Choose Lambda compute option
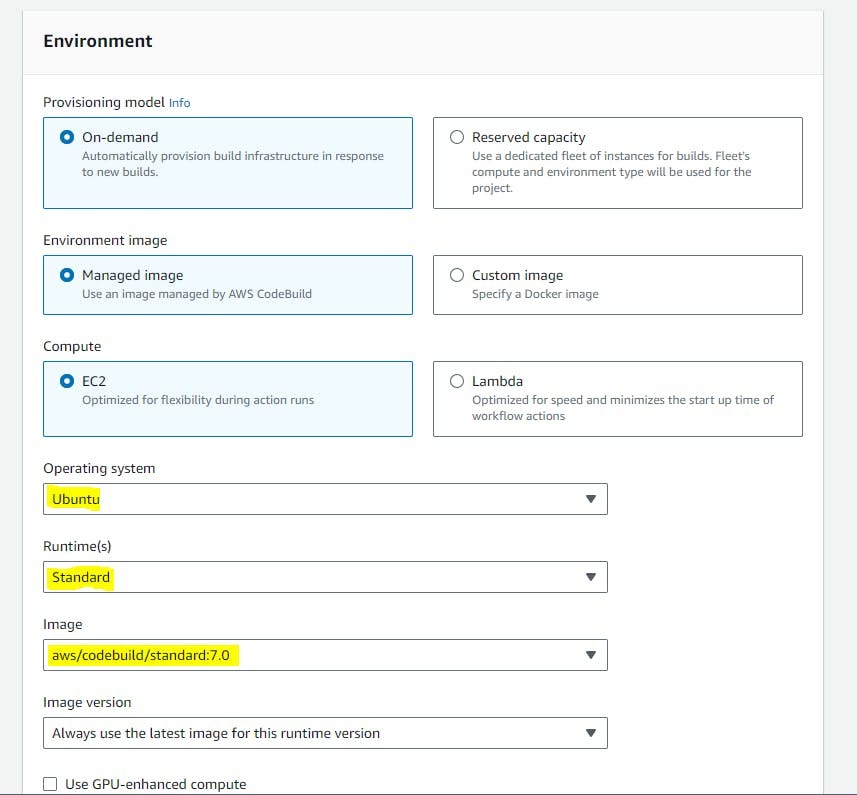The image size is (857, 795). point(457,381)
